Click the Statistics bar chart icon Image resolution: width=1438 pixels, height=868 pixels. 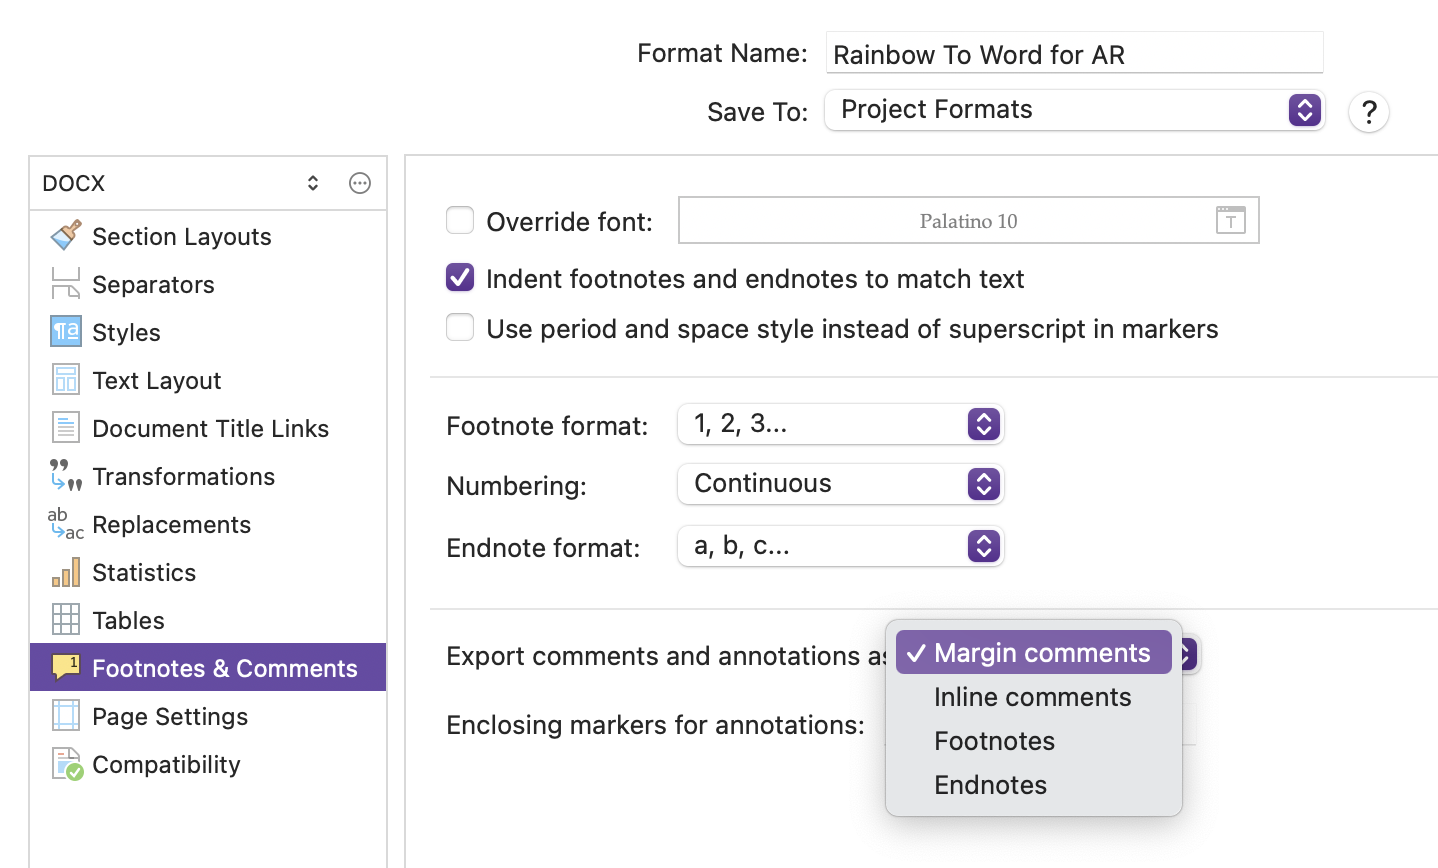pyautogui.click(x=66, y=572)
